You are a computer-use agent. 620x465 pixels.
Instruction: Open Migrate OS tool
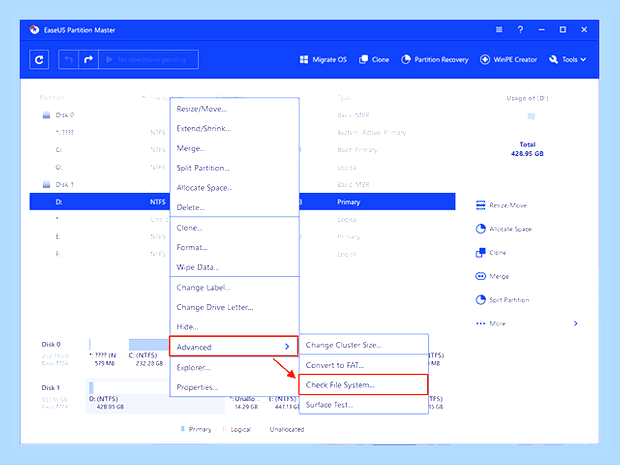point(323,60)
